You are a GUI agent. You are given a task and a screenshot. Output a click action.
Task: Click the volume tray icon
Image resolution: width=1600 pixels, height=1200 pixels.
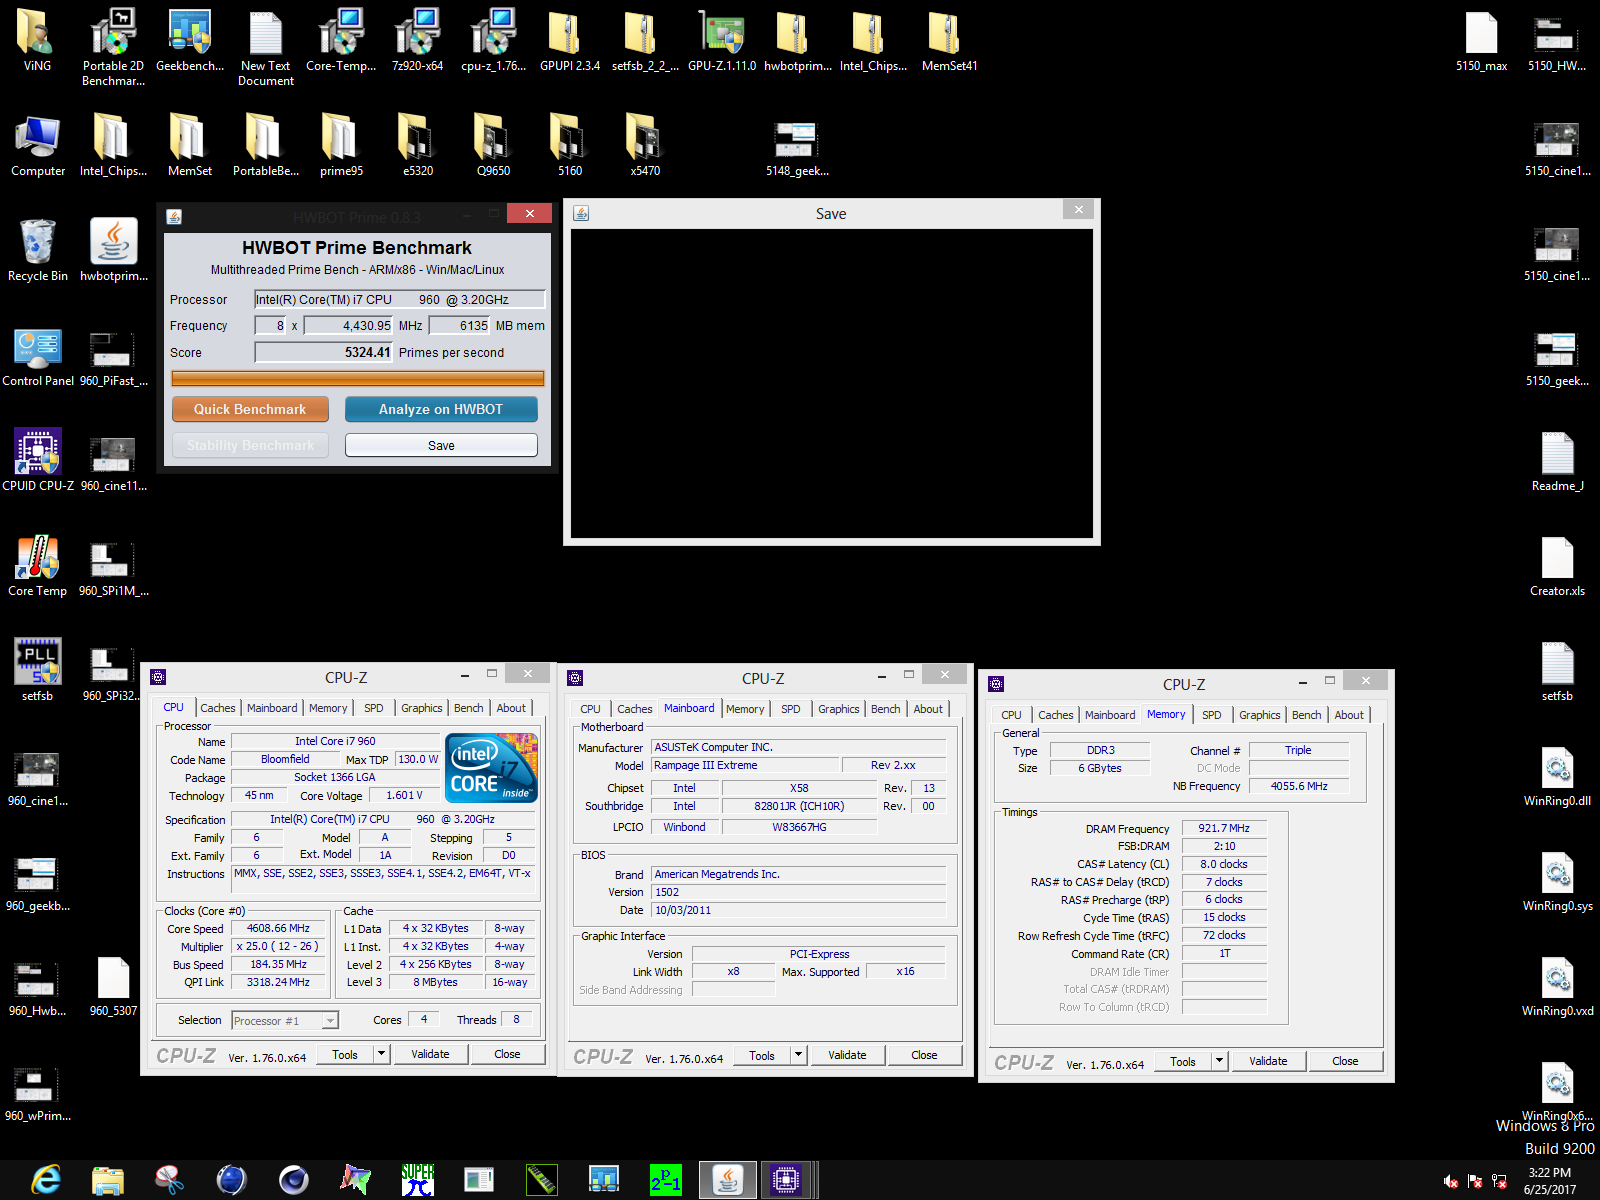pyautogui.click(x=1451, y=1181)
